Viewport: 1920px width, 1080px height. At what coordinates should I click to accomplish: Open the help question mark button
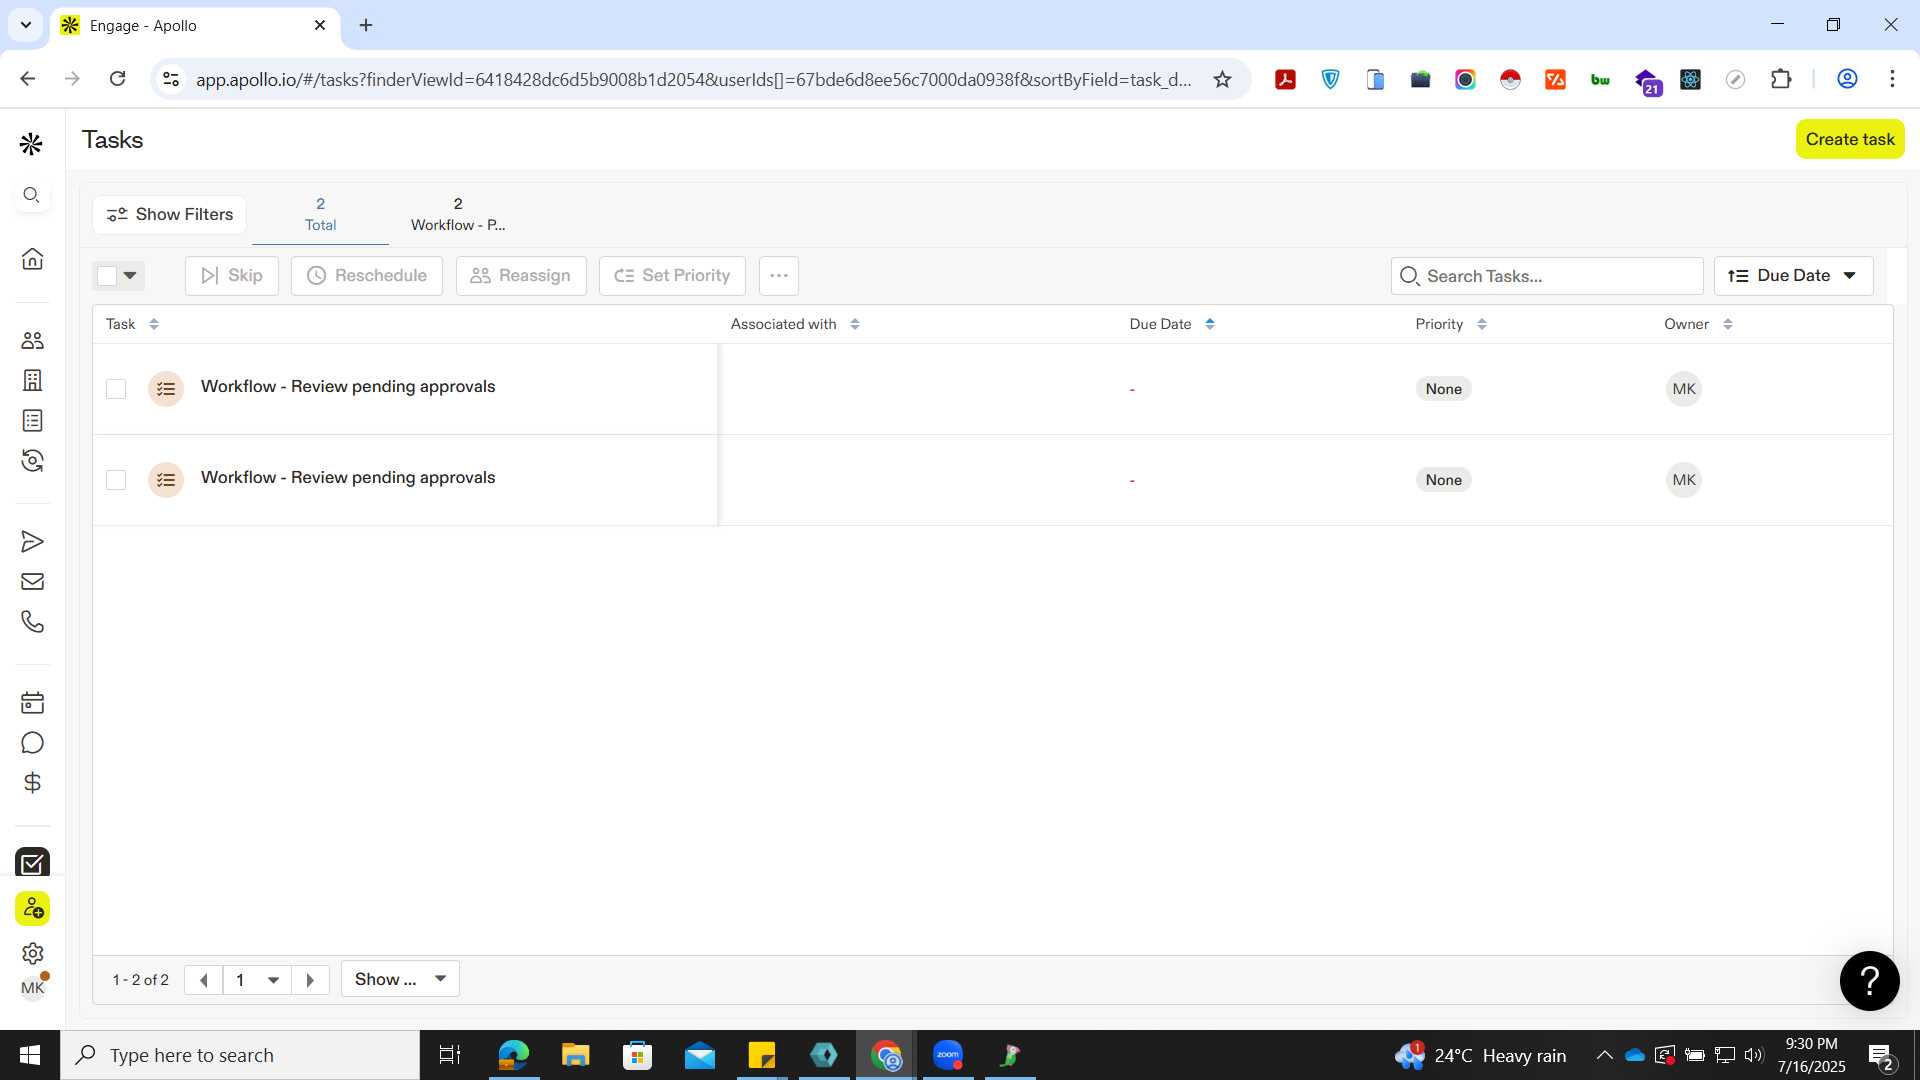[x=1869, y=981]
